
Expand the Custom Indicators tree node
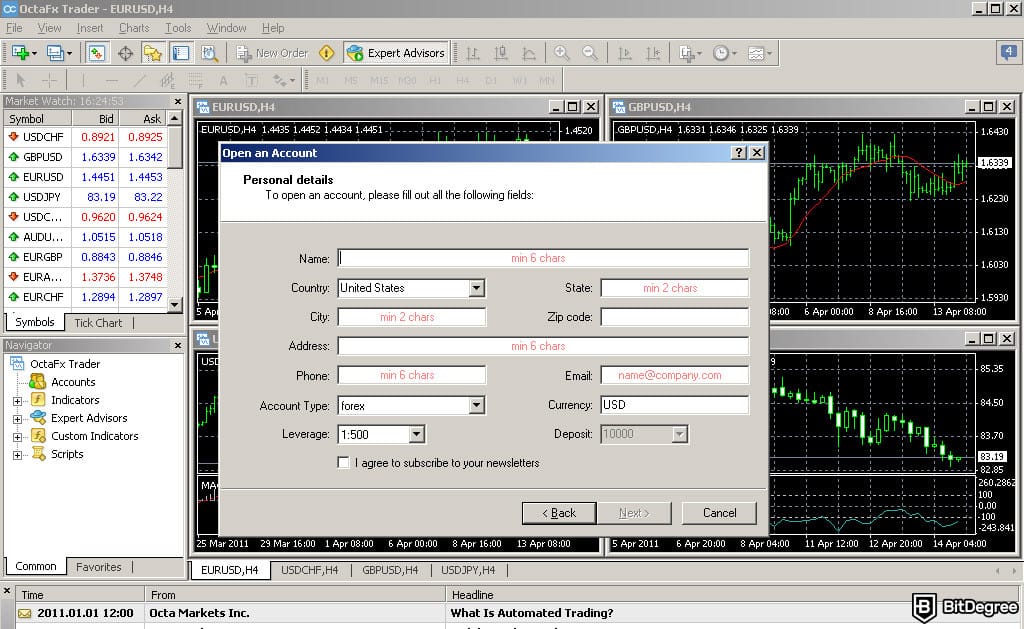[18, 436]
